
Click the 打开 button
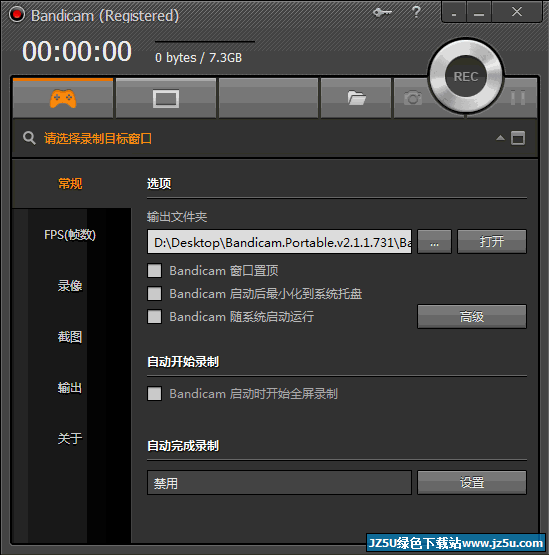click(492, 242)
